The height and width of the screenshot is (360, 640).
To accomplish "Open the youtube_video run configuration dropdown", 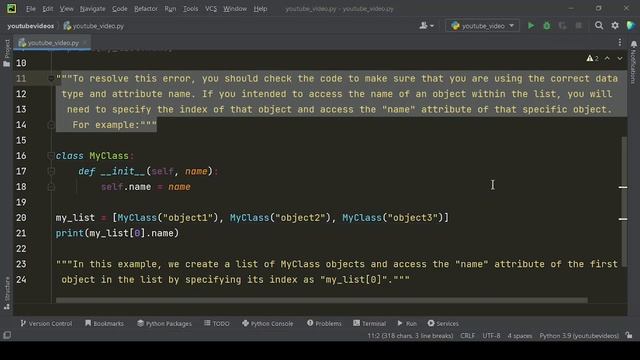I will 482,26.
